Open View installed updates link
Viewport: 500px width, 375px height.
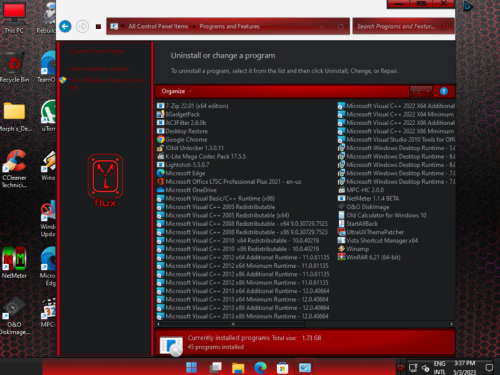click(x=99, y=69)
